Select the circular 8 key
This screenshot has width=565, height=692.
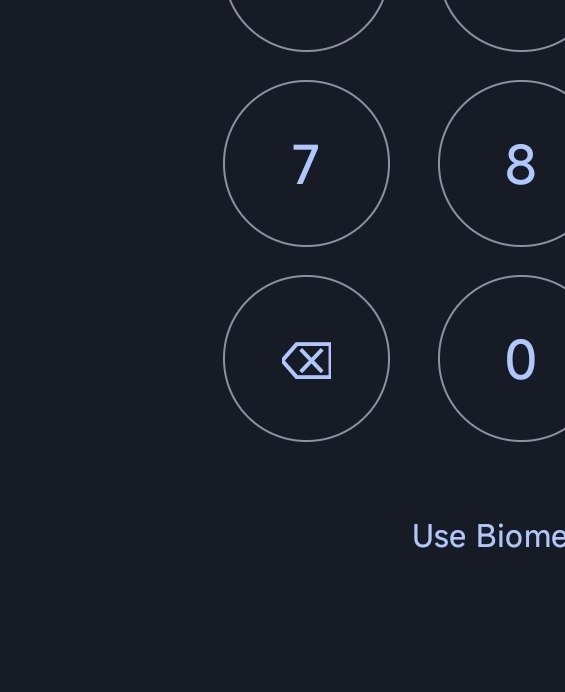(x=502, y=163)
